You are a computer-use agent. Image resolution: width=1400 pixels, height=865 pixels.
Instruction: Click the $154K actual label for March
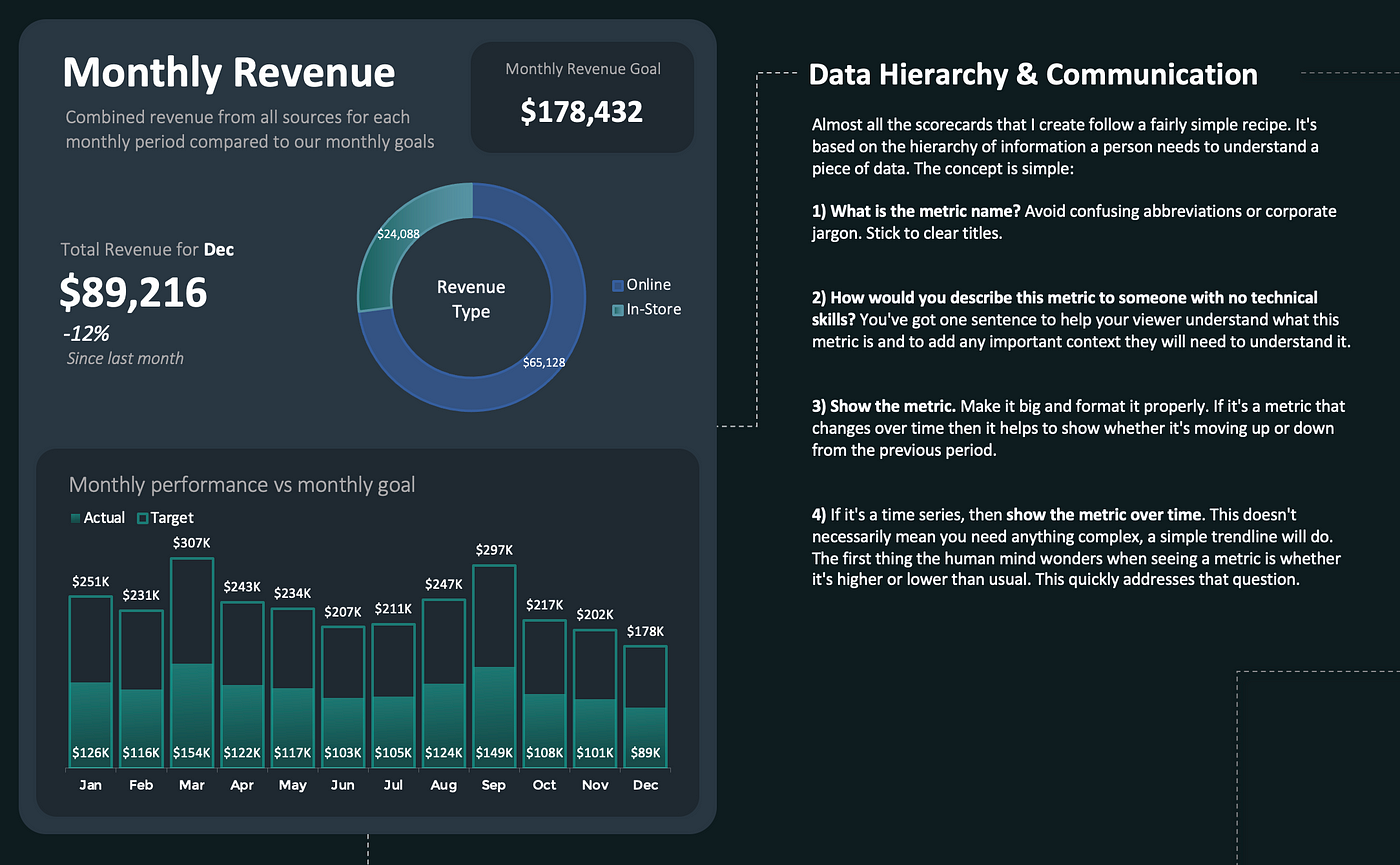[x=191, y=753]
